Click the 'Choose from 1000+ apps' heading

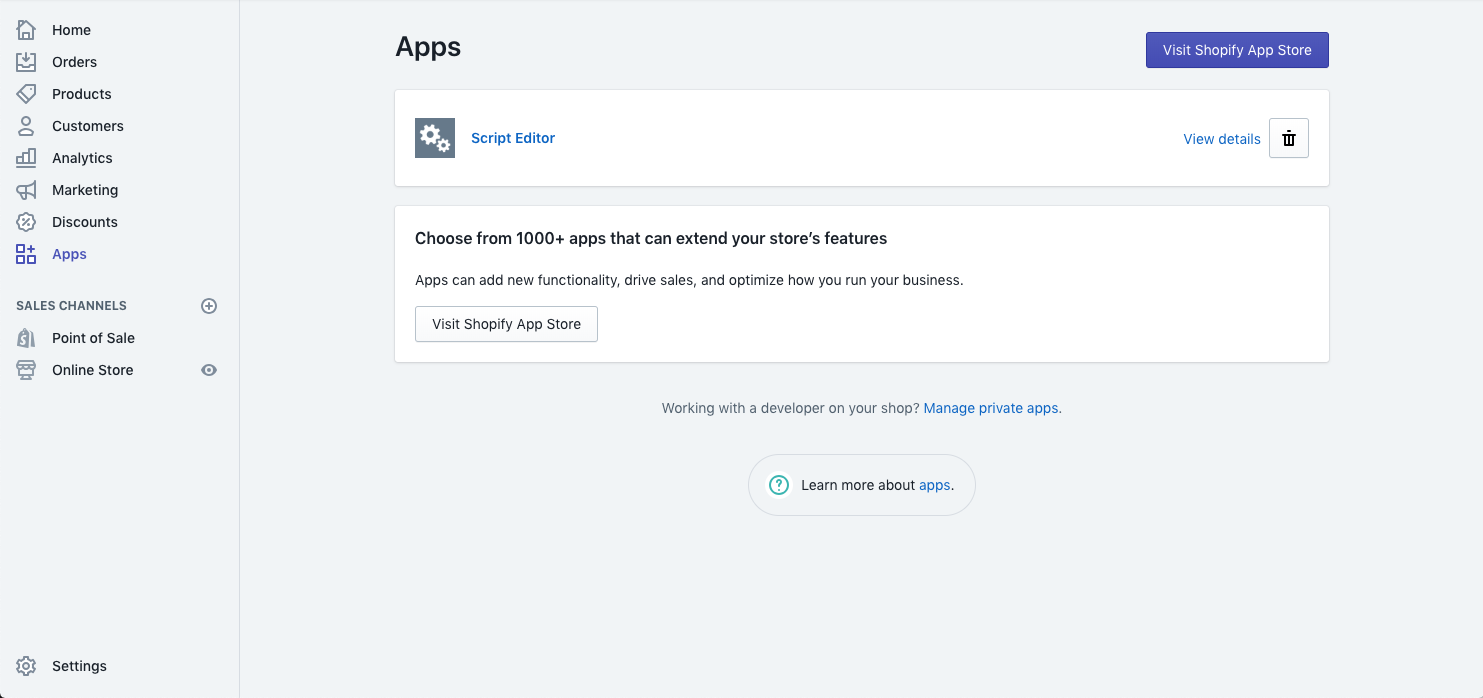651,238
